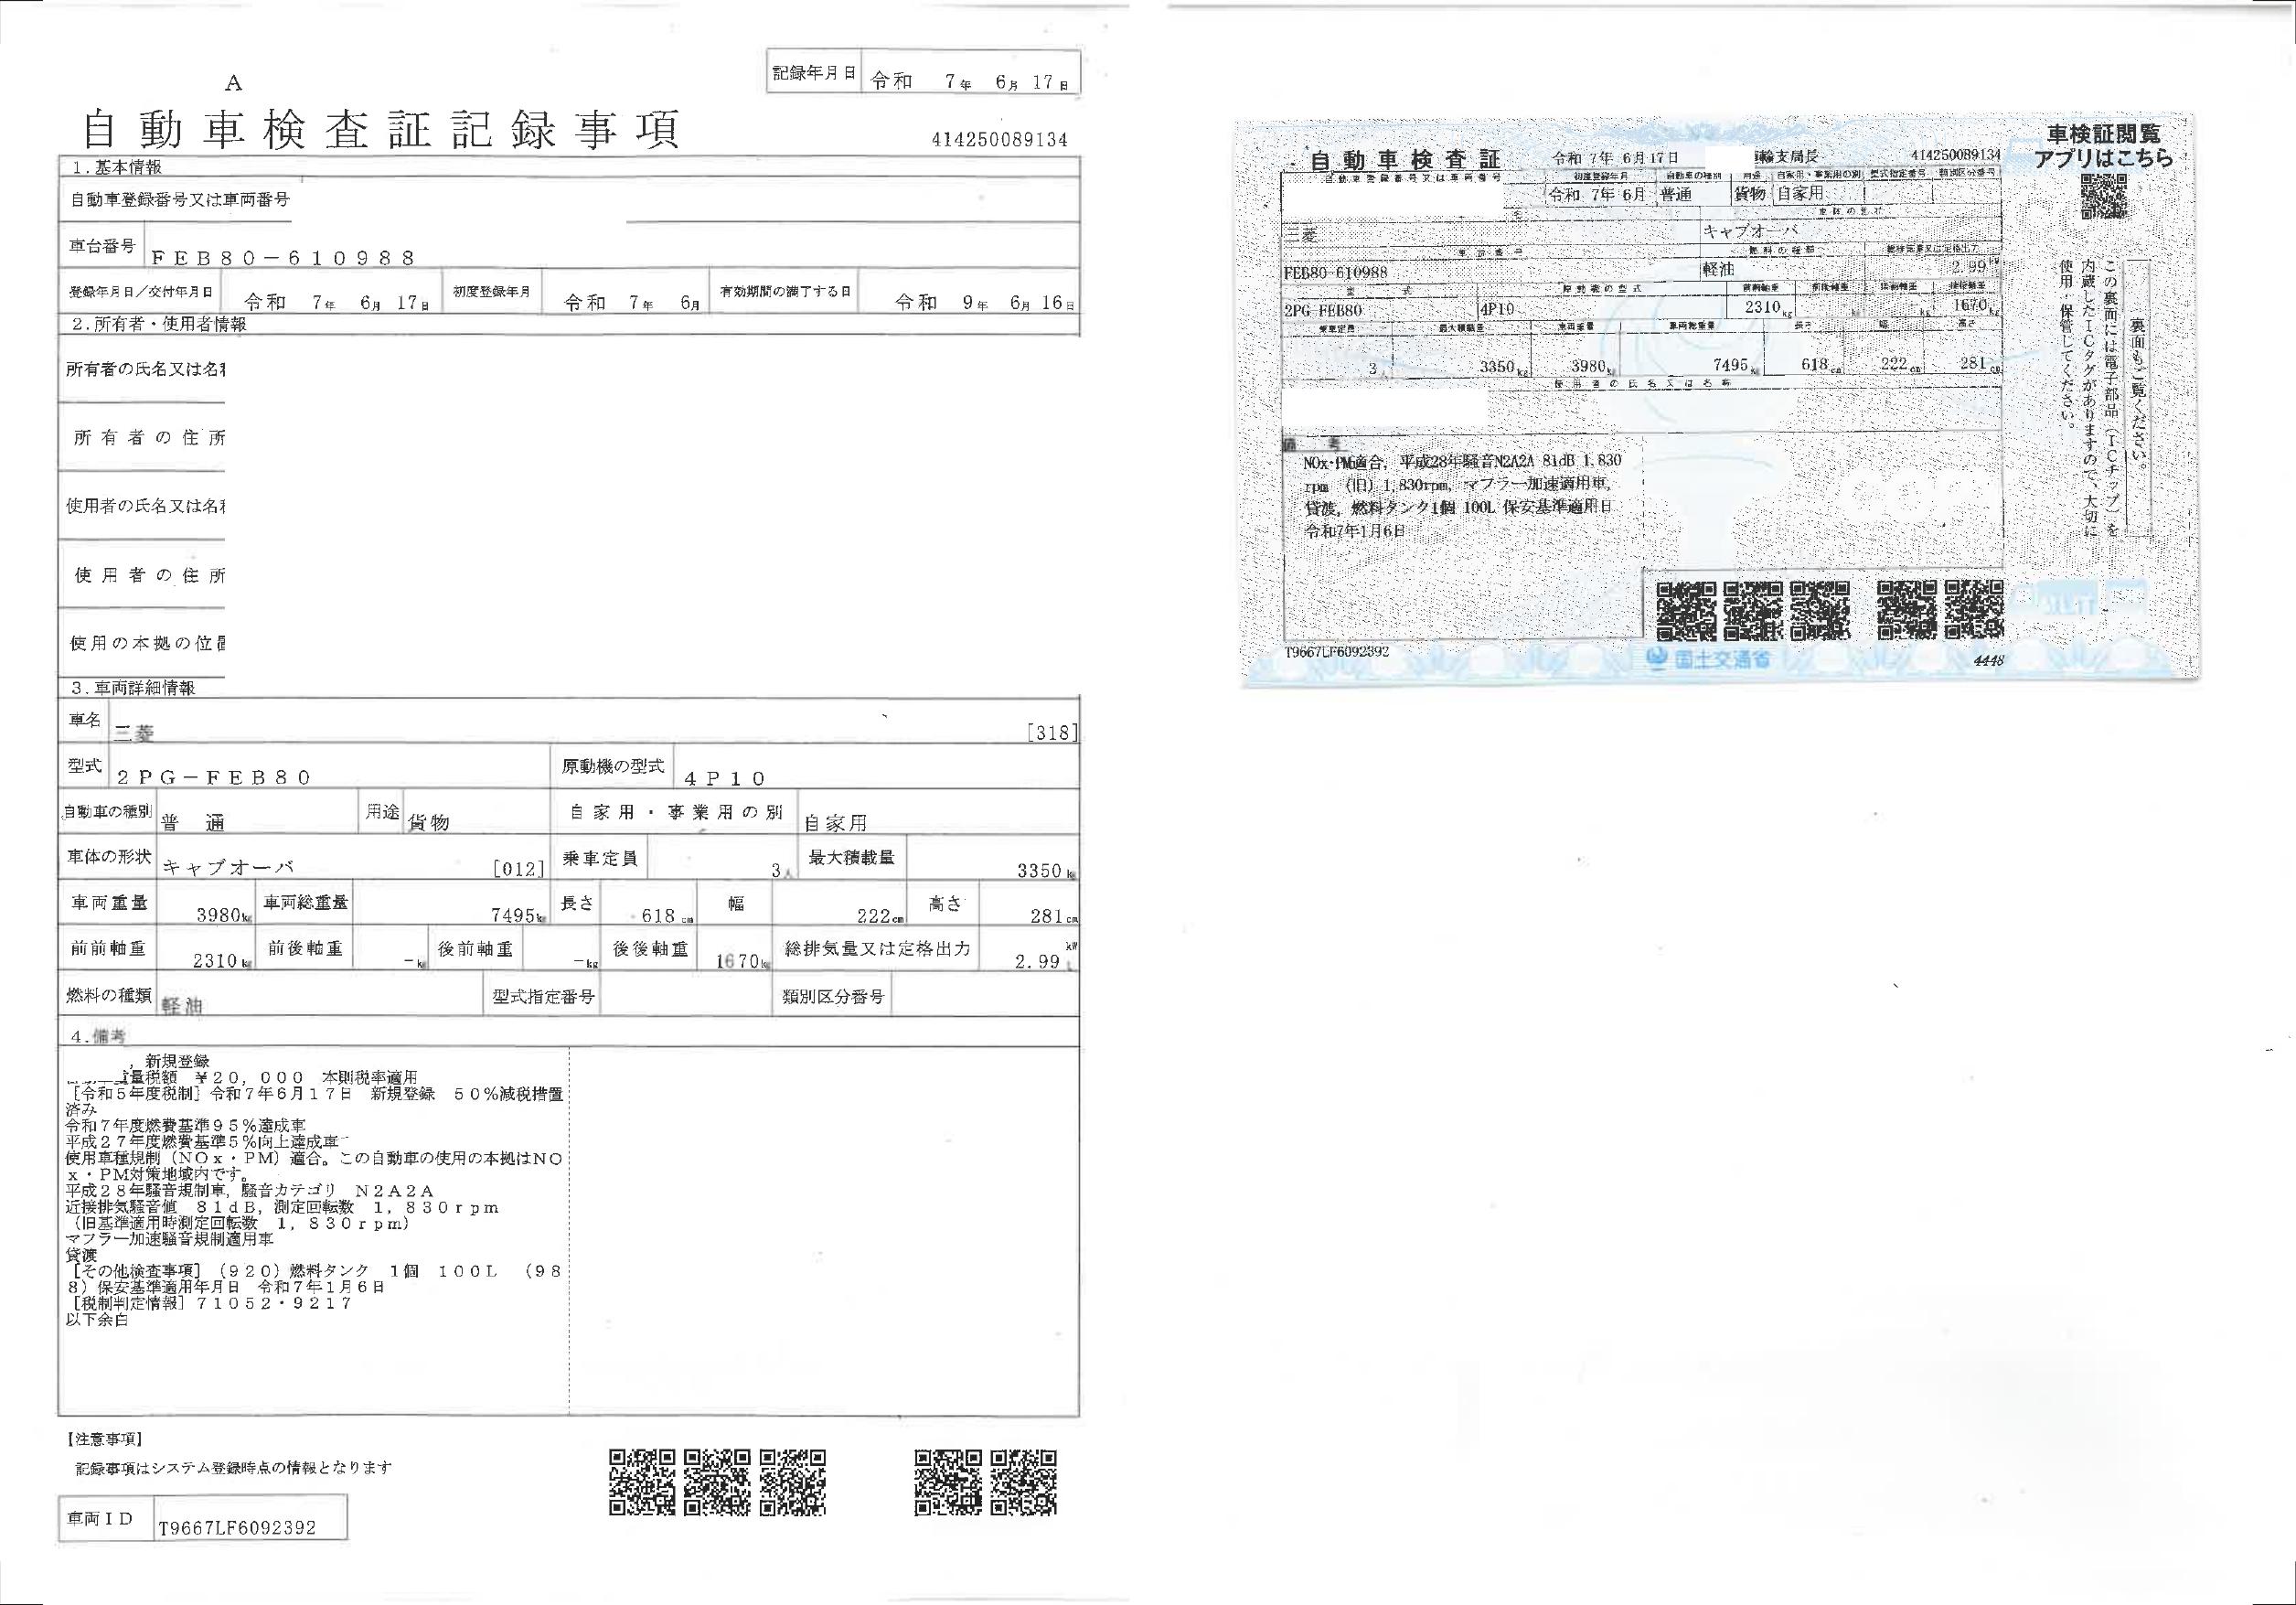Click expiry date 令和9年6月16日 field
Screen dimensions: 2296x1605
point(984,302)
